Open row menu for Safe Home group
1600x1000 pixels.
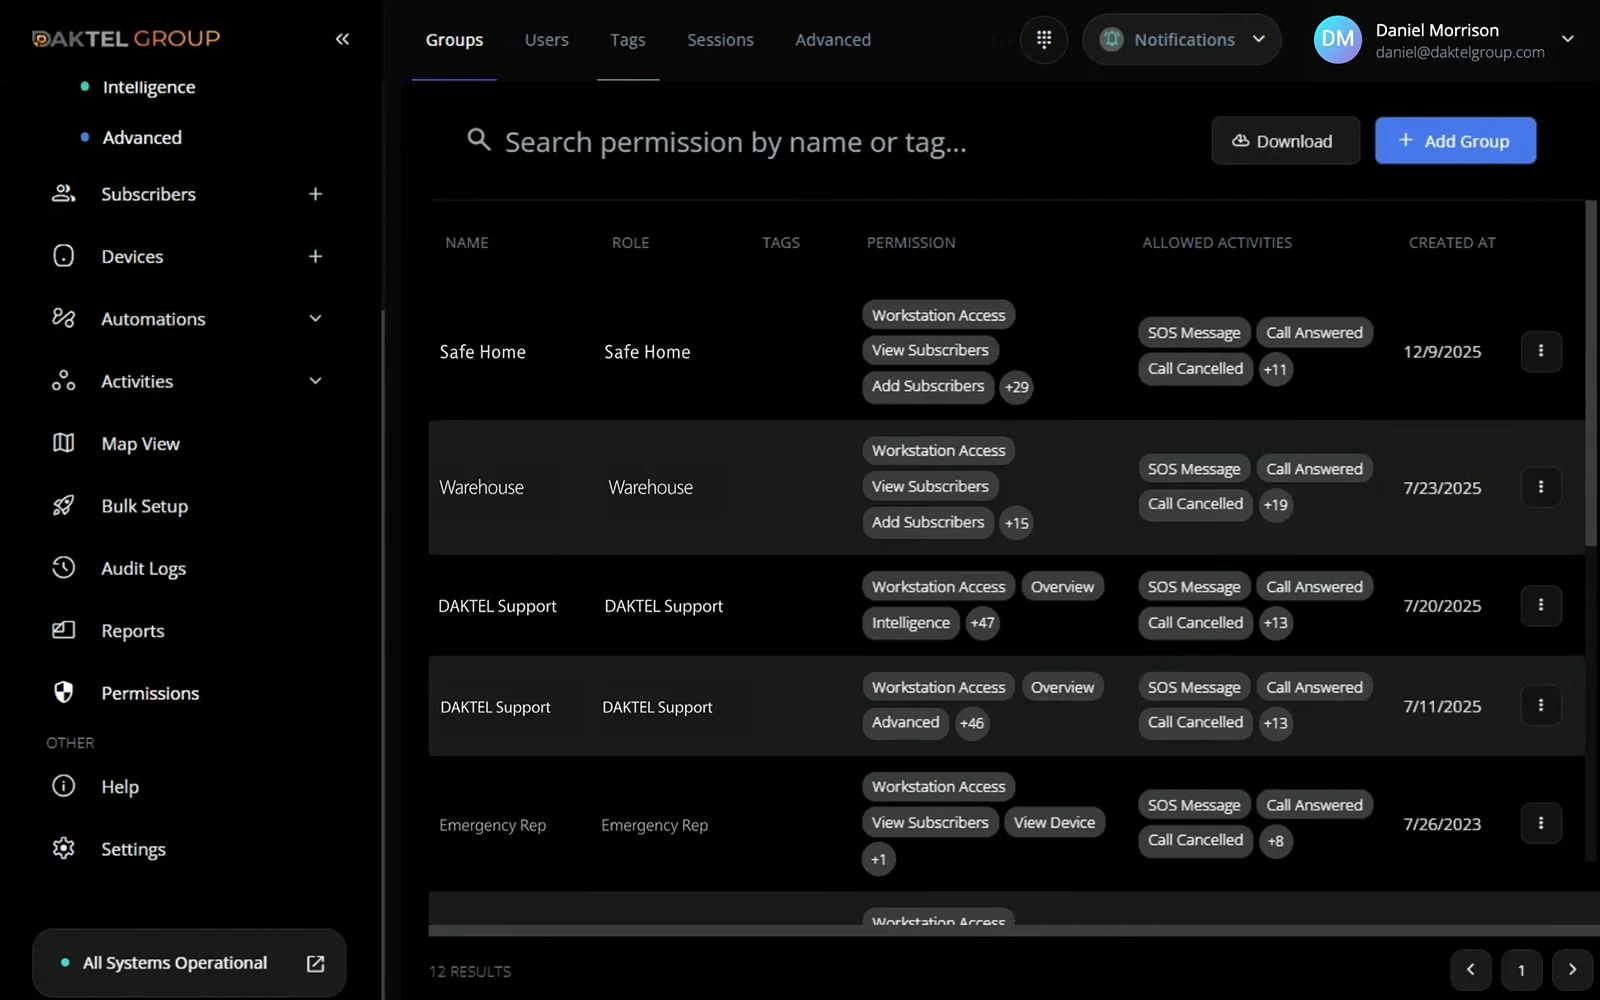1541,351
